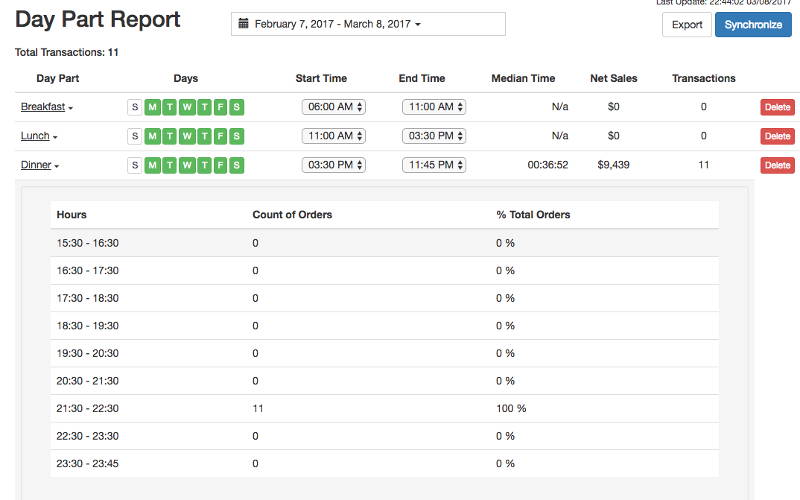This screenshot has height=500, width=800.
Task: Select the 18:30 - 19:30 hours row
Action: [x=385, y=326]
